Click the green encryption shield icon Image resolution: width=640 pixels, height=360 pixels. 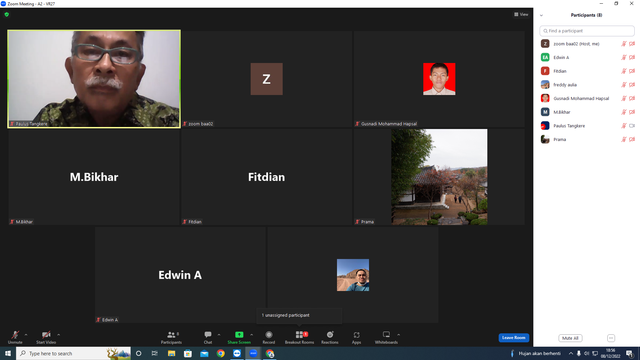coord(7,14)
